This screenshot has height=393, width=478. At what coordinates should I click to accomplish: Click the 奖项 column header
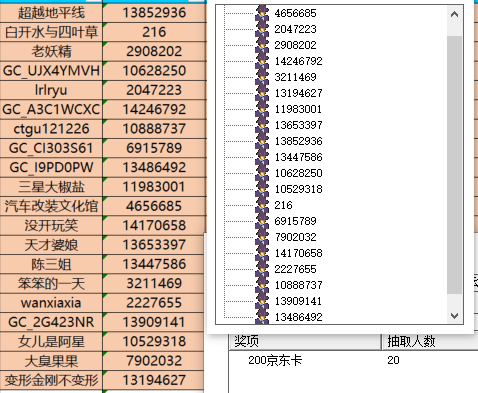tap(305, 341)
